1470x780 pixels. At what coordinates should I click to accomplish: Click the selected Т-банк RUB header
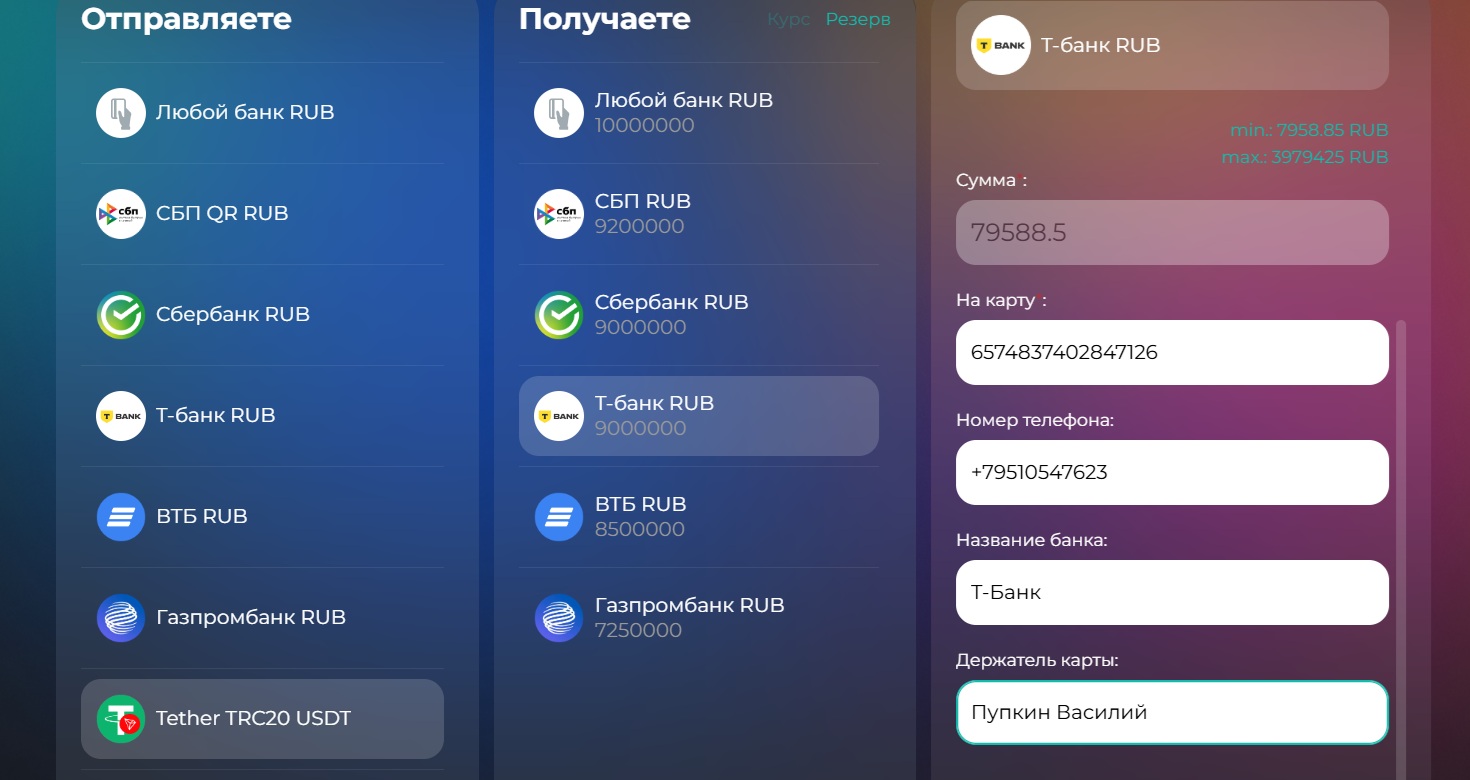tap(1172, 45)
